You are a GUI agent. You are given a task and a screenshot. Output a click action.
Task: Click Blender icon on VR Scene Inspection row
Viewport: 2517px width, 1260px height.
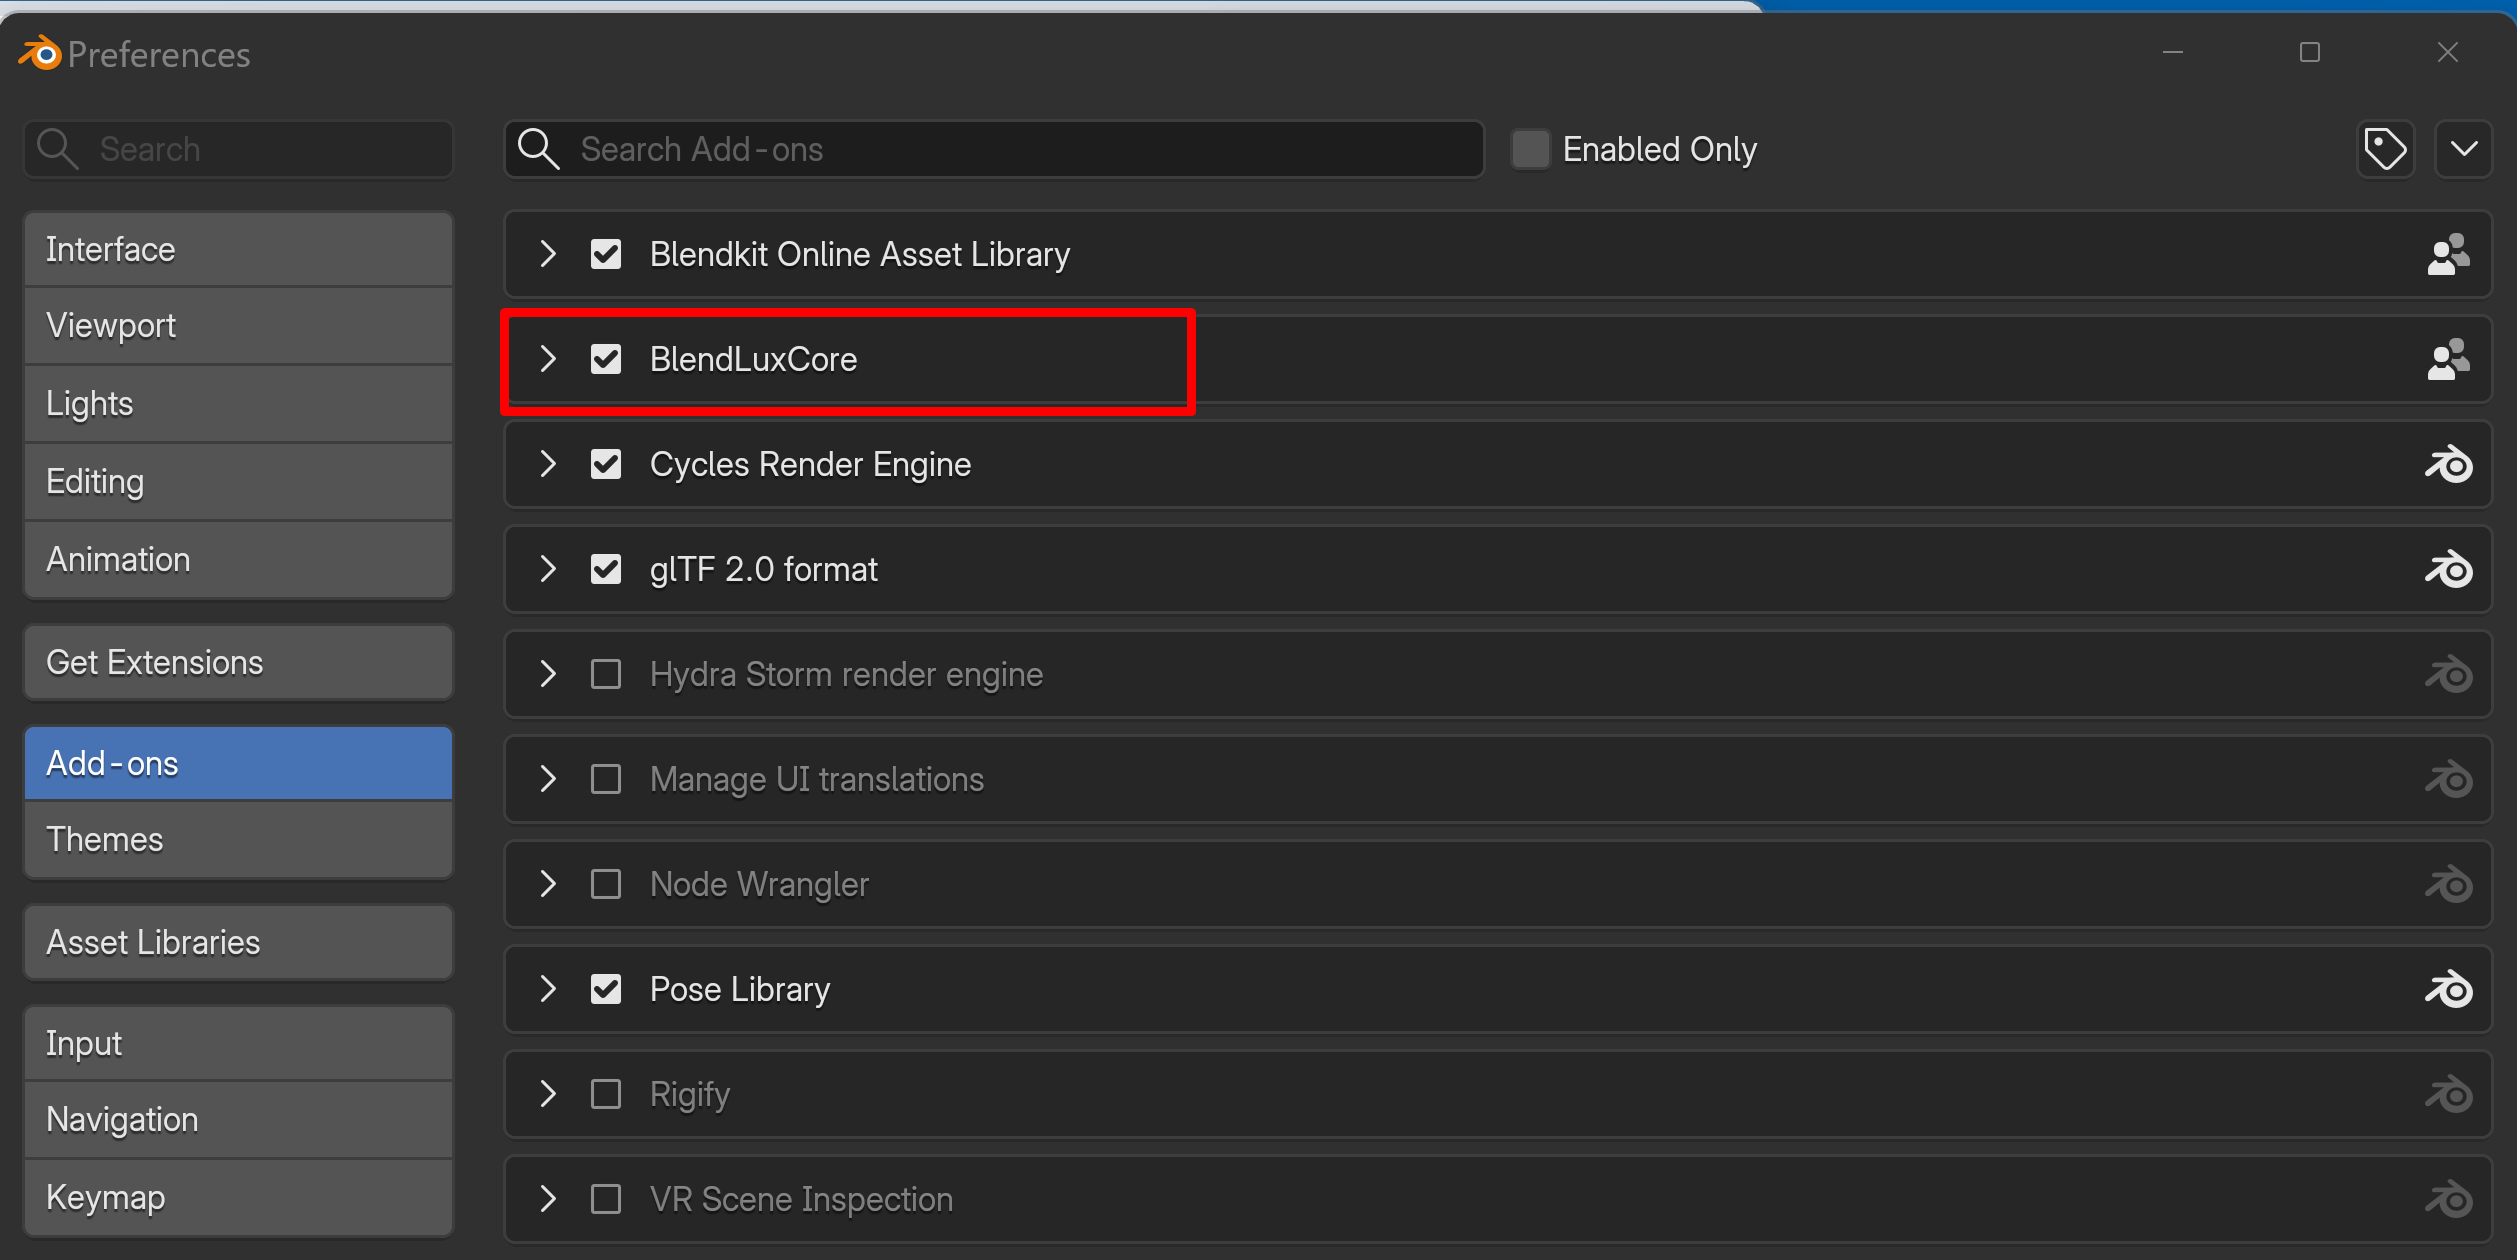point(2448,1199)
